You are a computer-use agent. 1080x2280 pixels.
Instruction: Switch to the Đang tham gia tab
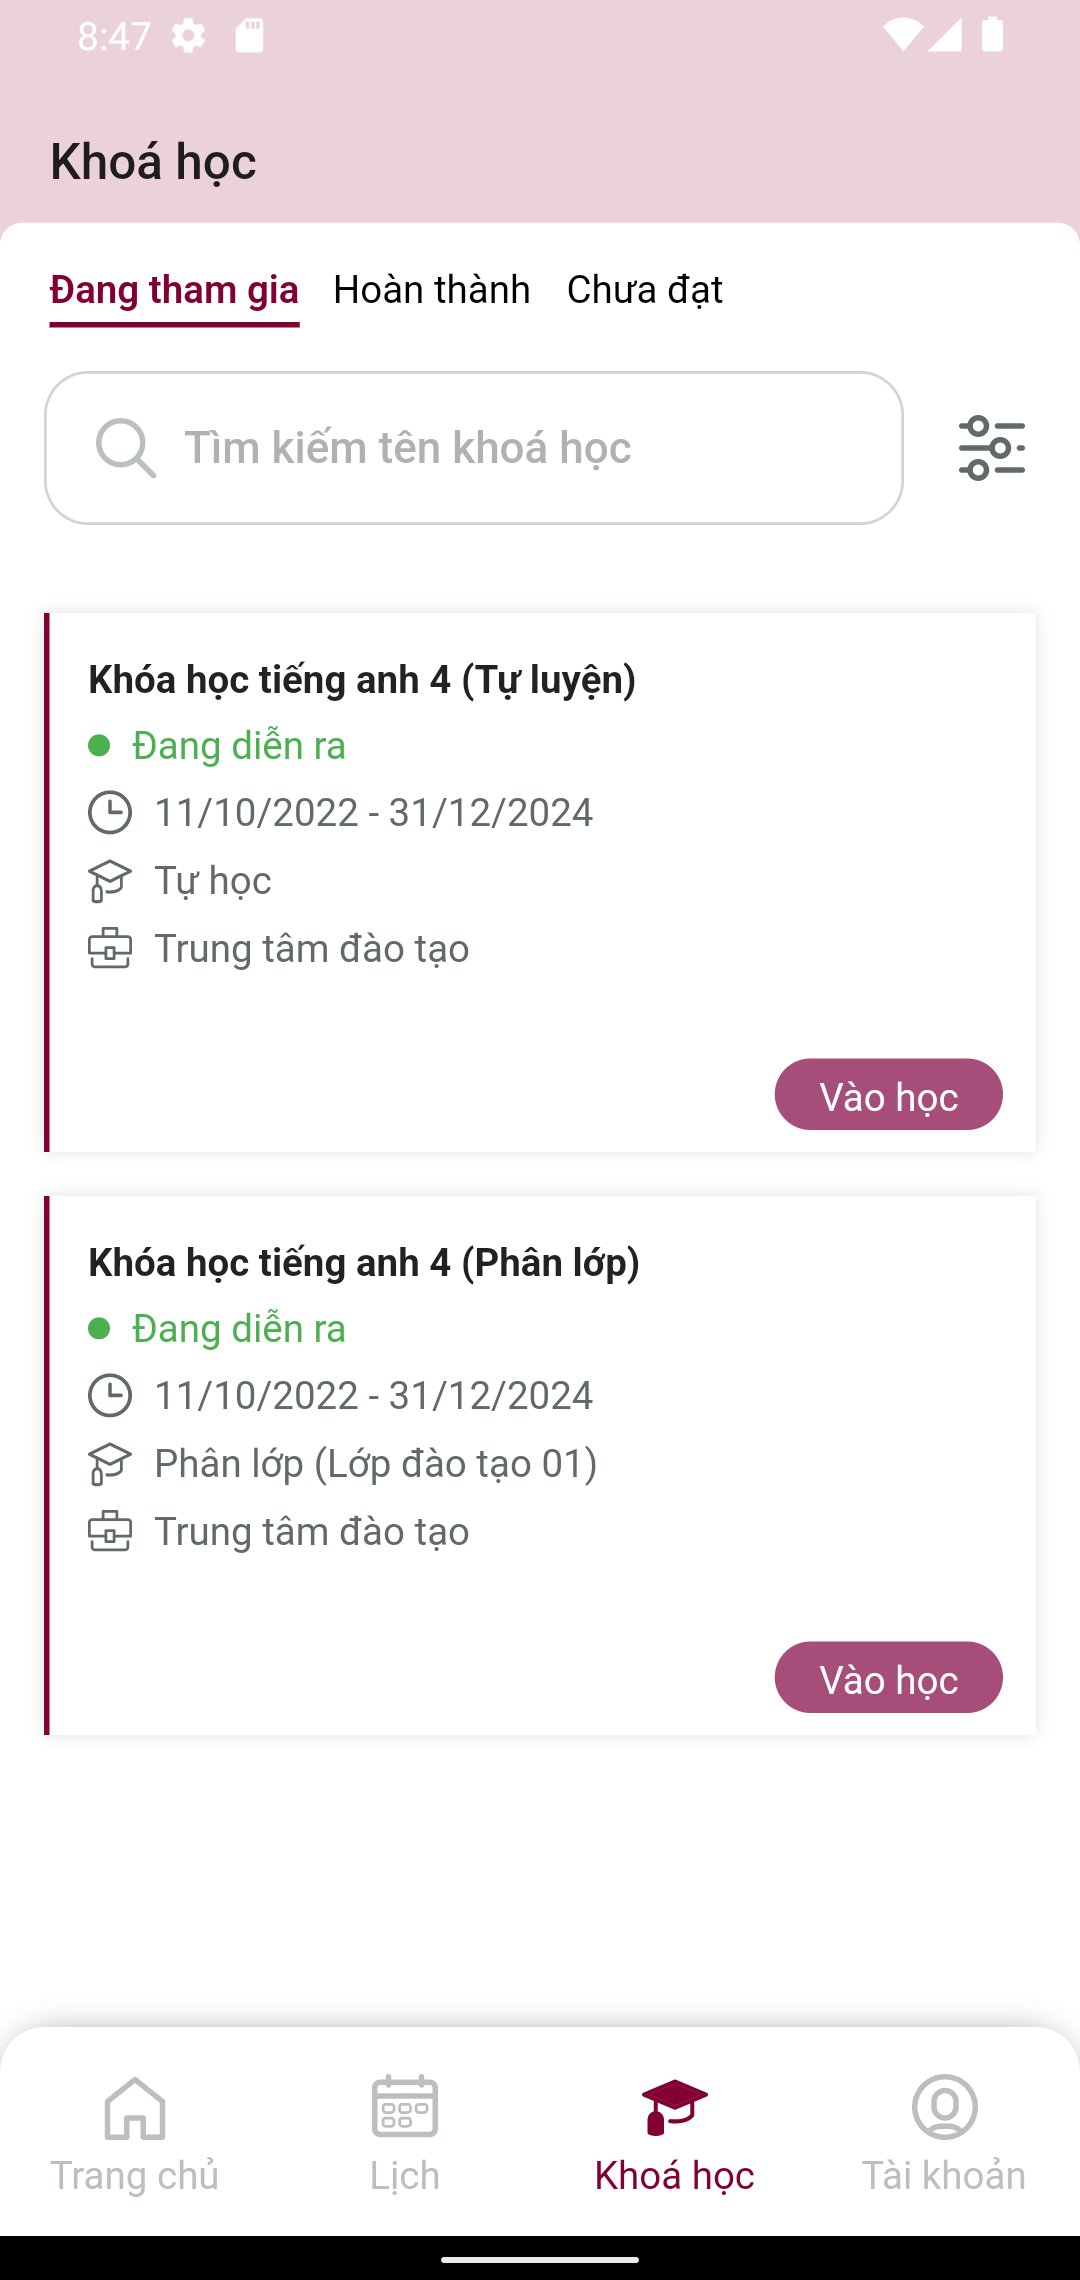point(174,290)
